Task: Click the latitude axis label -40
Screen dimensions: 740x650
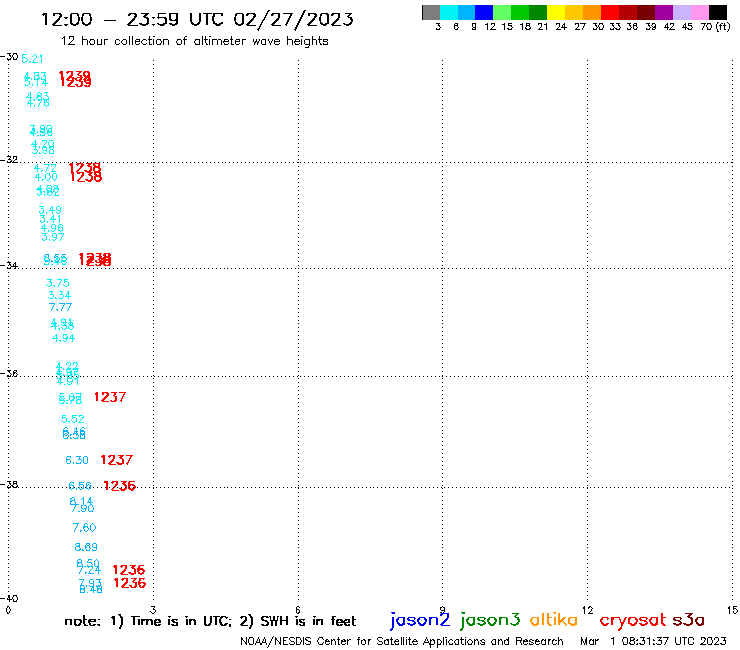Action: click(x=10, y=599)
